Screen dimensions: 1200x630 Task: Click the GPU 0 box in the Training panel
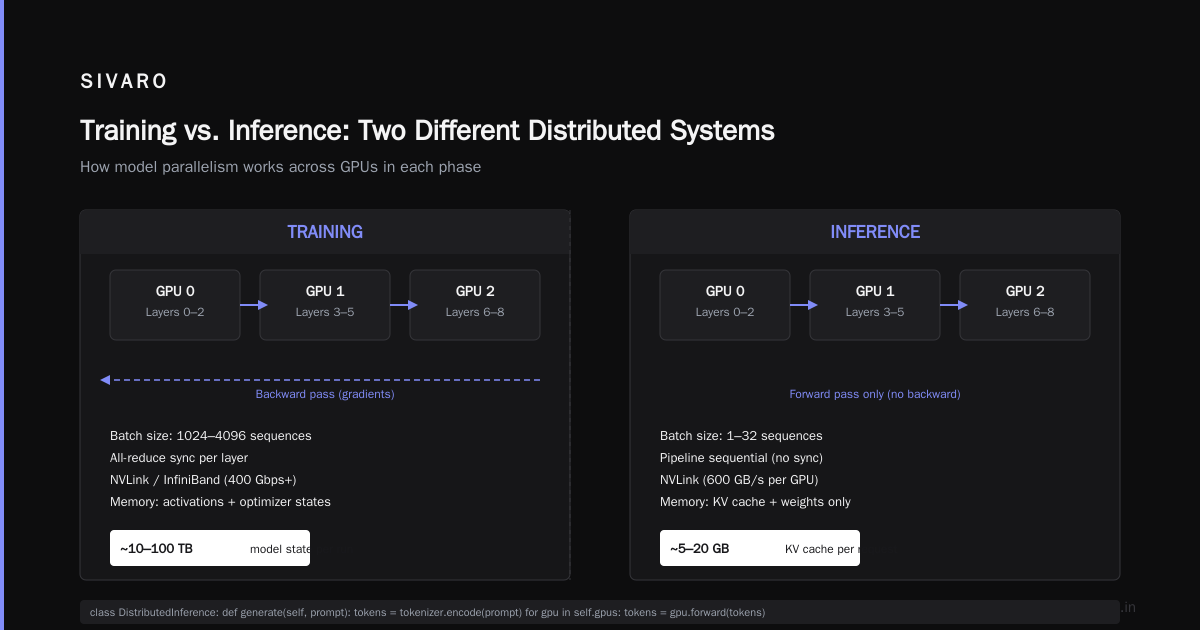(175, 305)
